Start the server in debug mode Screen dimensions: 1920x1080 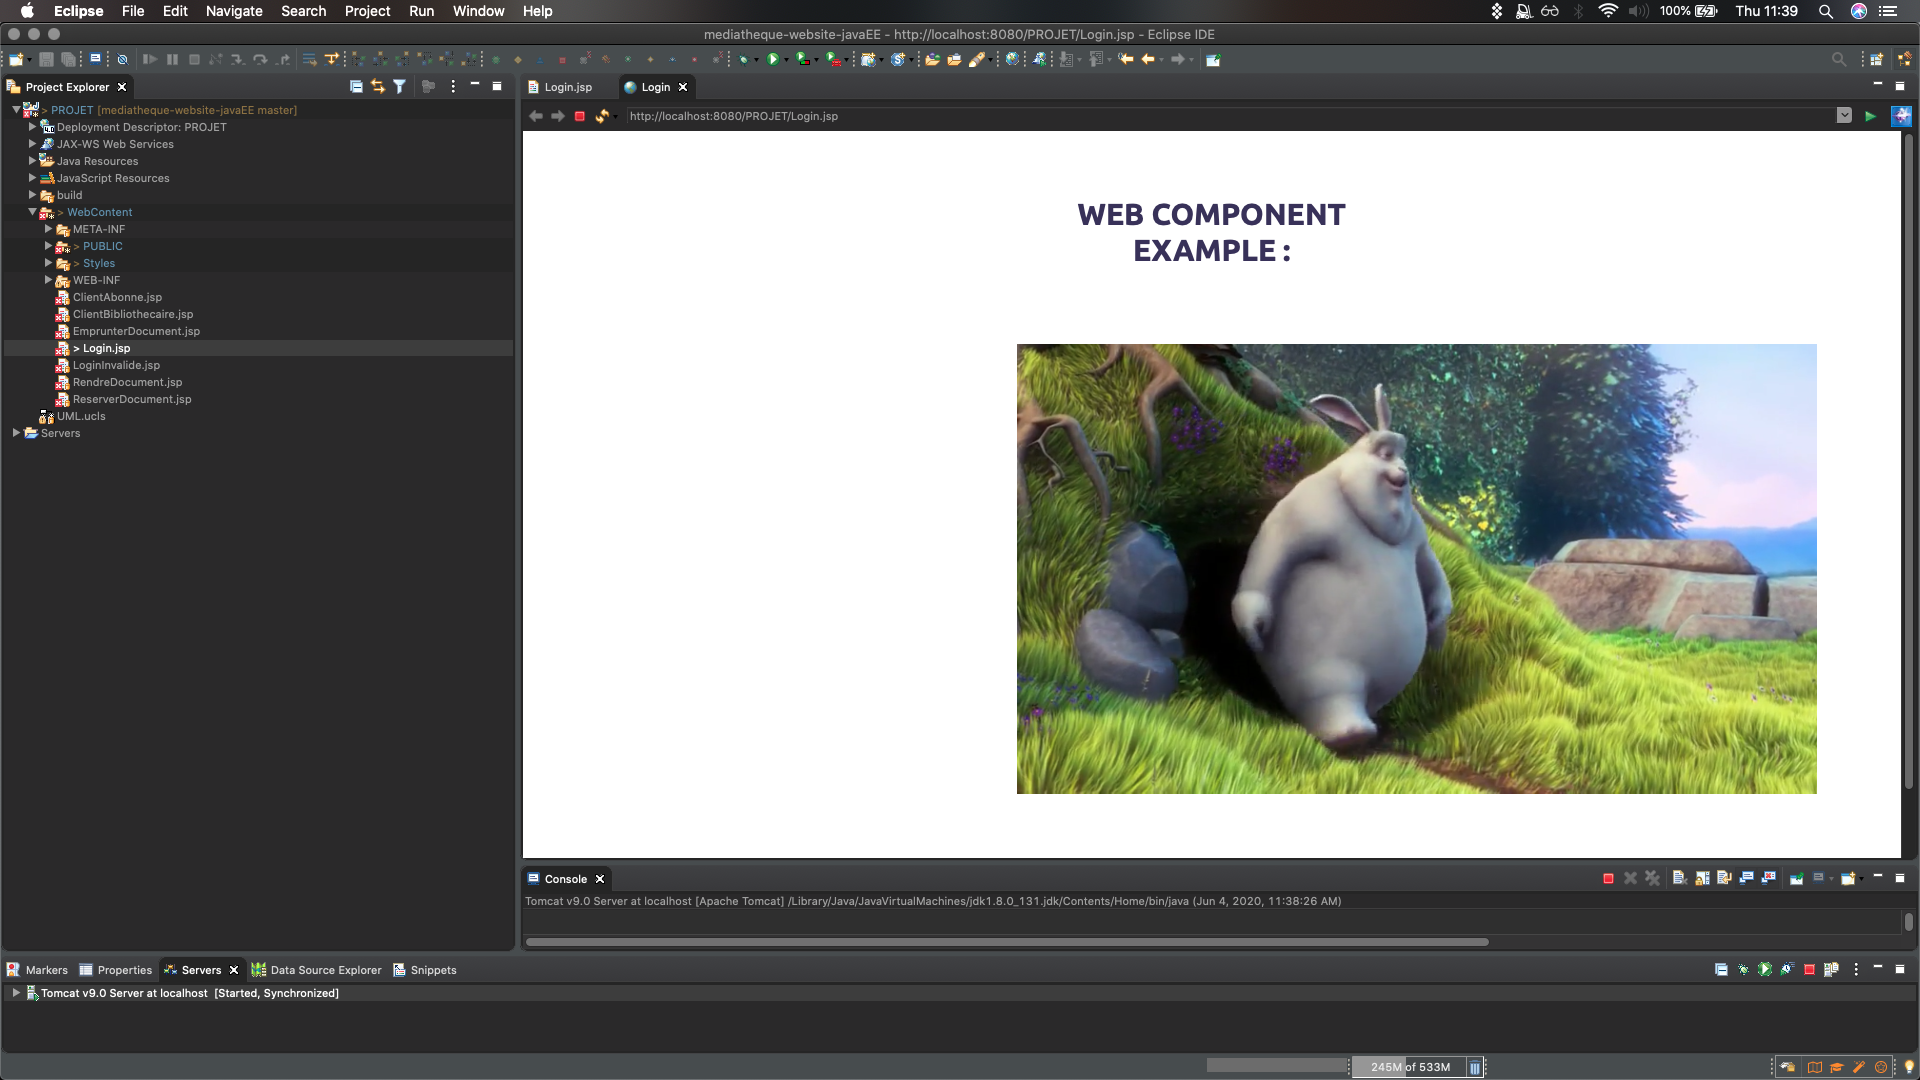1743,970
